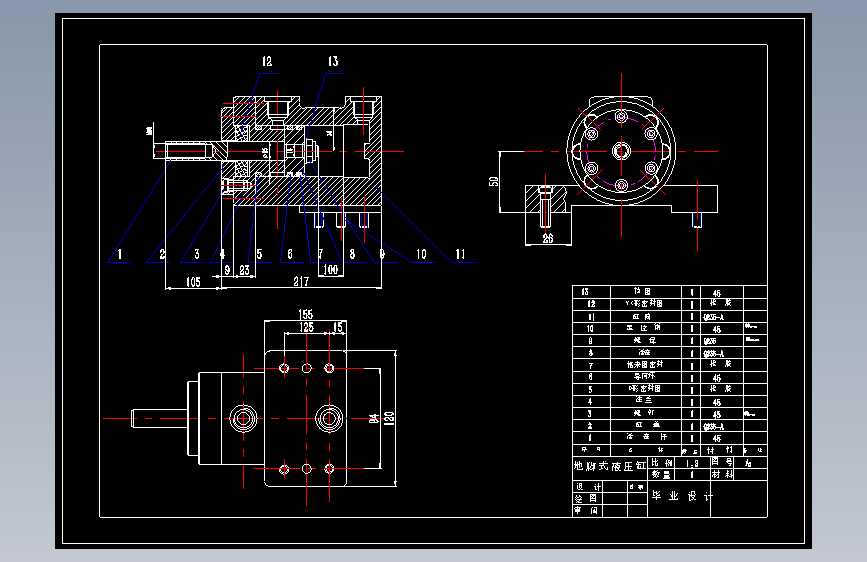Select the 100 dimension text

pyautogui.click(x=331, y=269)
